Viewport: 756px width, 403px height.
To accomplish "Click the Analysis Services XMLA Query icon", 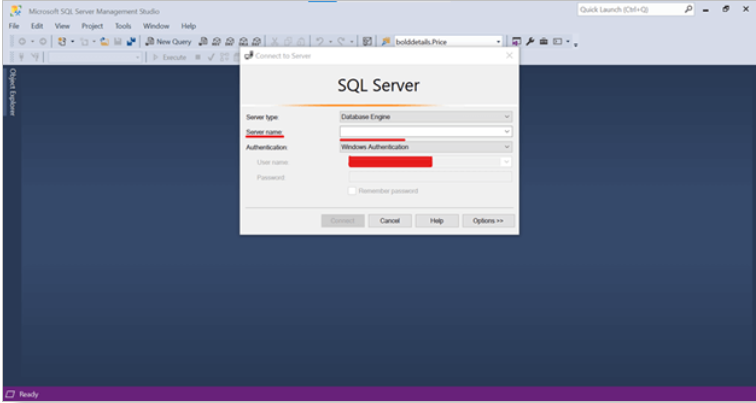I will (243, 42).
